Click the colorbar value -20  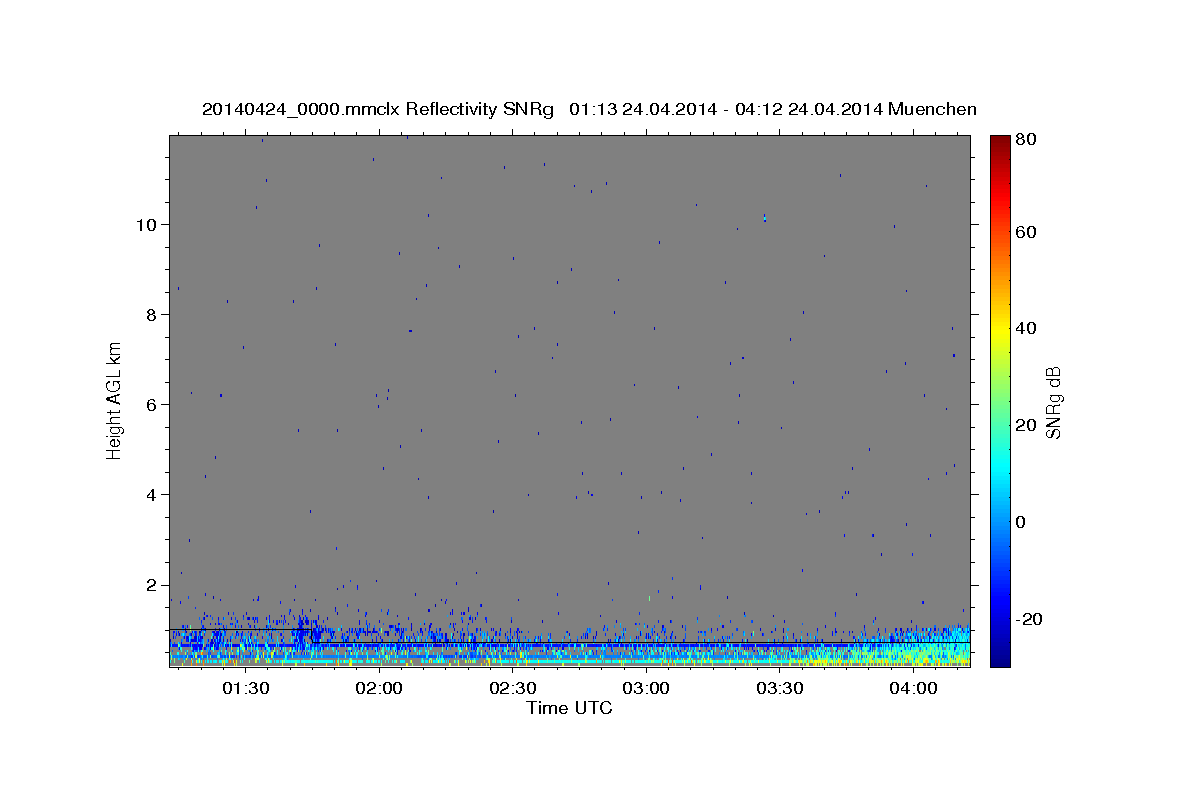click(1029, 619)
